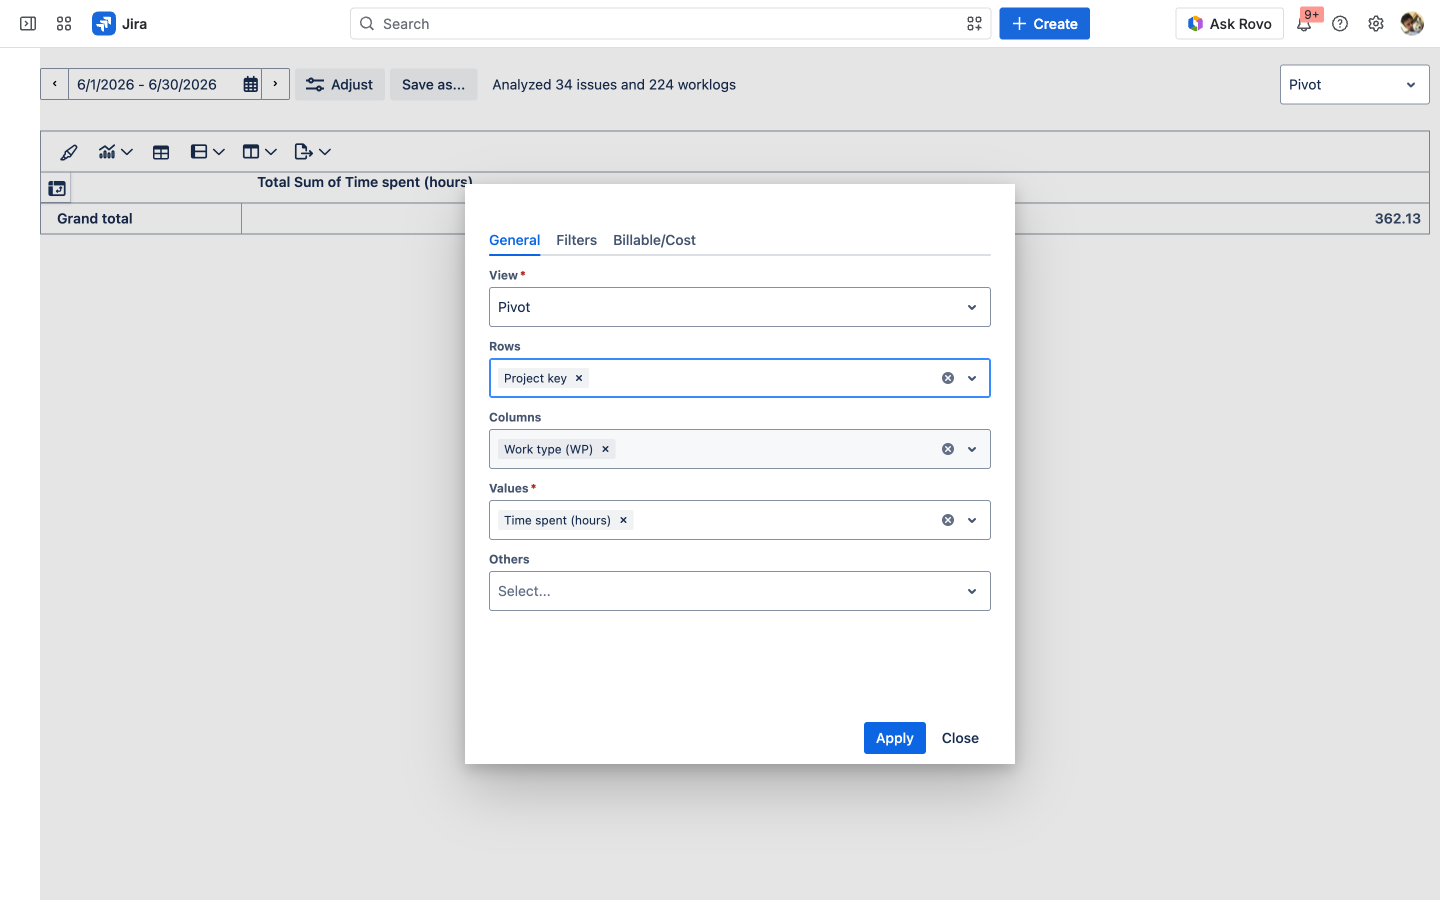Clear all values in the Values field
Viewport: 1440px width, 900px height.
[x=948, y=520]
